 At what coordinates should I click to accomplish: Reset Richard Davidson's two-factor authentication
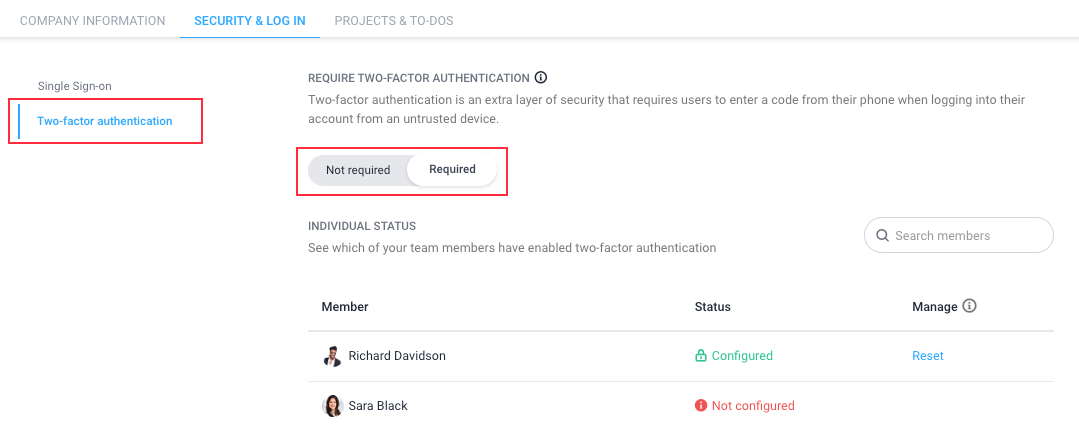[928, 356]
